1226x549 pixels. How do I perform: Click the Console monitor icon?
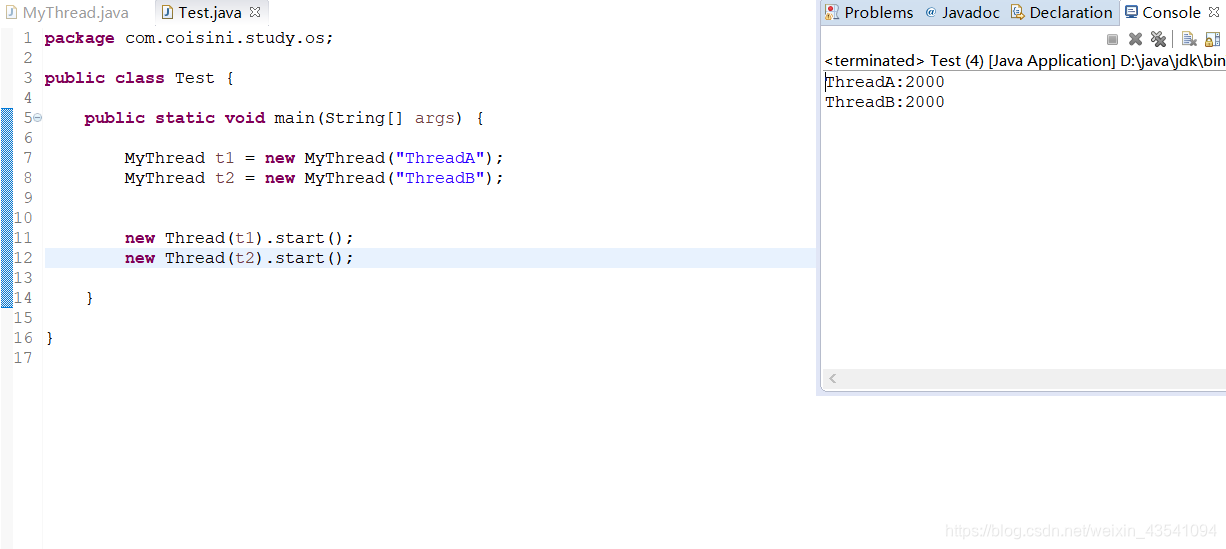pyautogui.click(x=1131, y=12)
